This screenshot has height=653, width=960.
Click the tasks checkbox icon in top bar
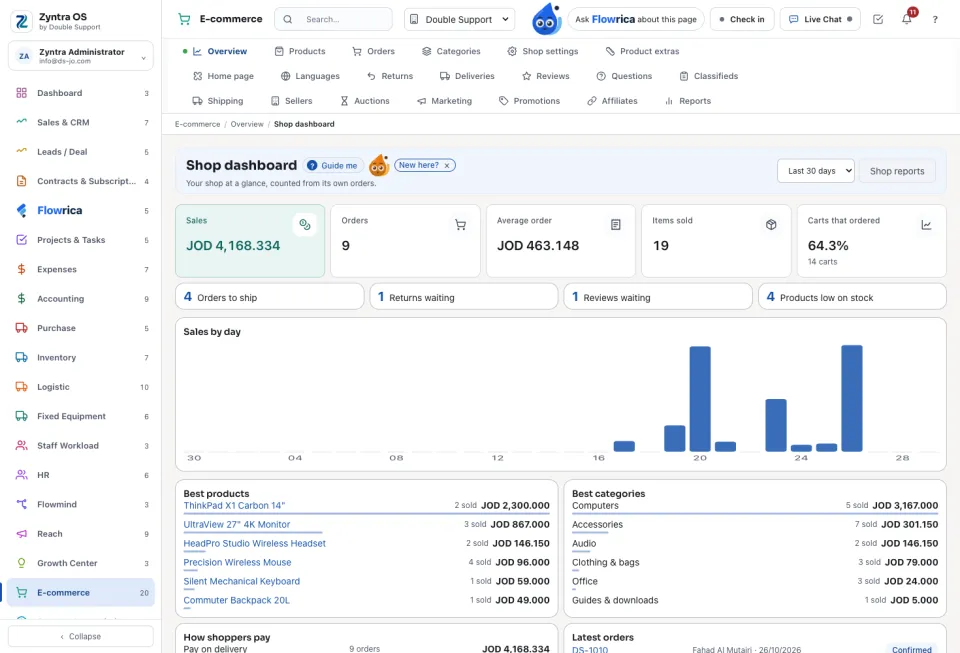(878, 20)
